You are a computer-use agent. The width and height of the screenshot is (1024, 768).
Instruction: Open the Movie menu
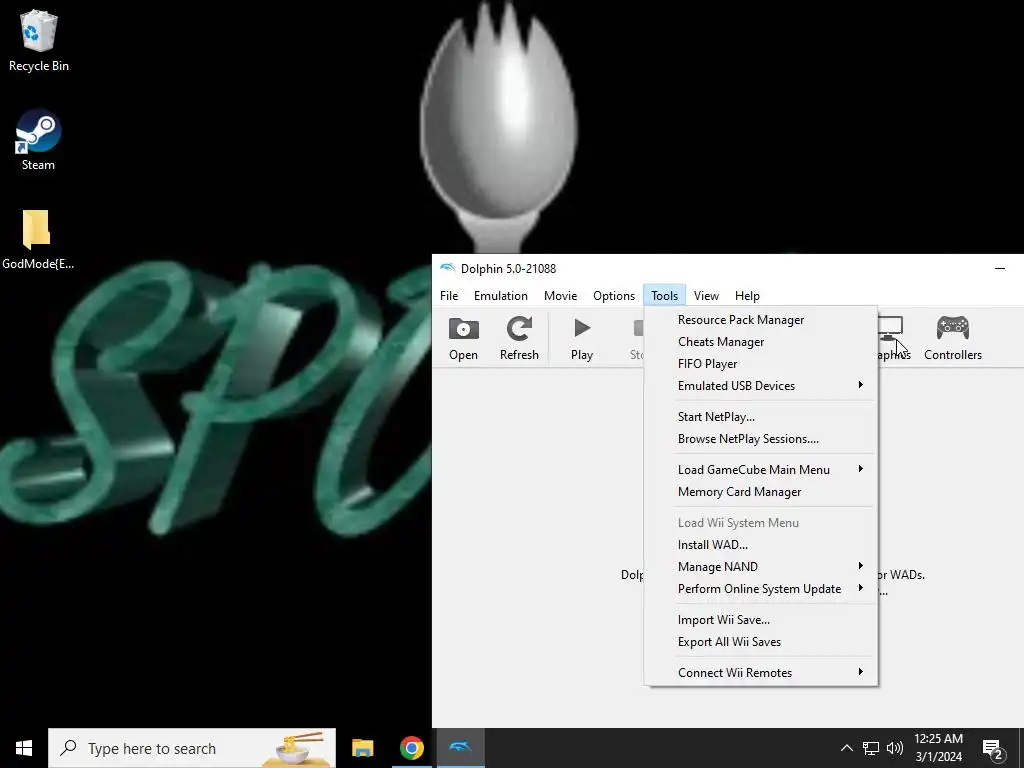click(560, 296)
